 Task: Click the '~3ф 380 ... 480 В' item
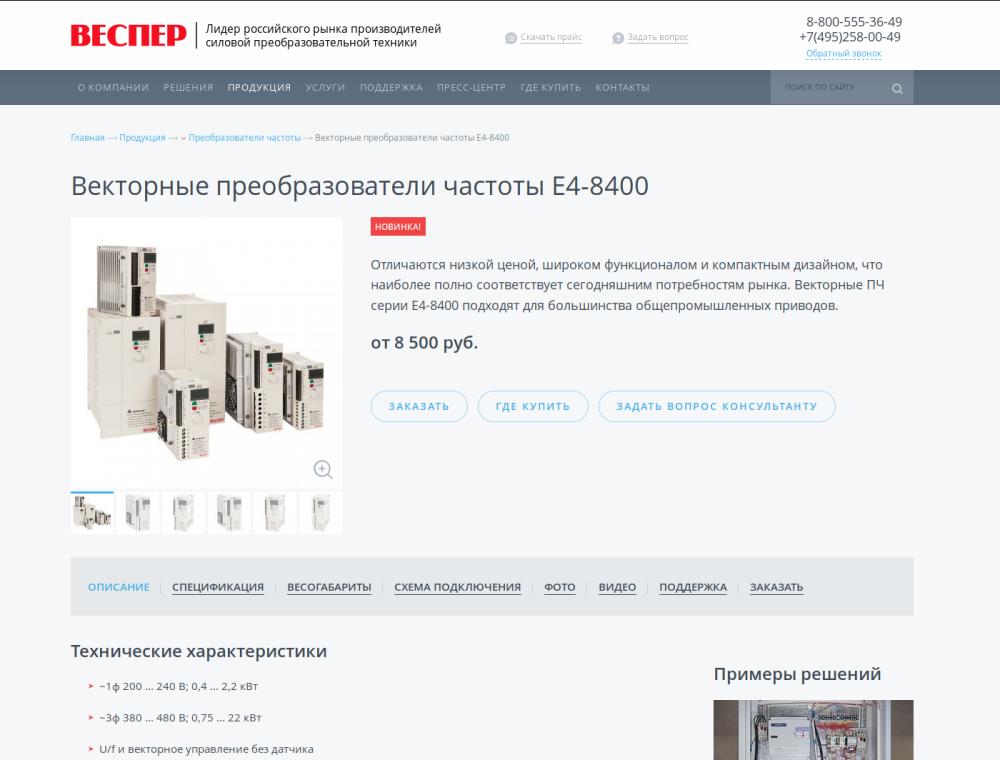[180, 718]
